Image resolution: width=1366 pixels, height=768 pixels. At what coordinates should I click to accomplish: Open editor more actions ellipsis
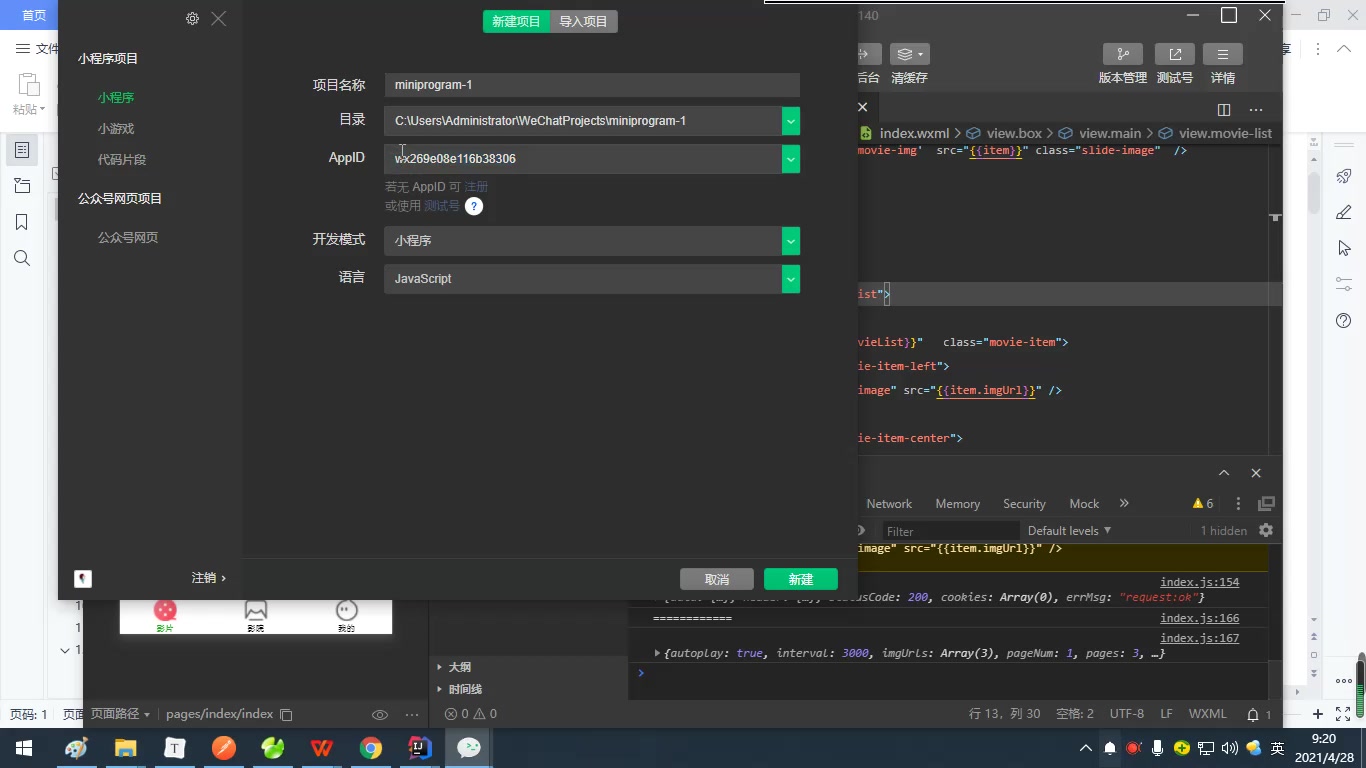(x=1256, y=110)
